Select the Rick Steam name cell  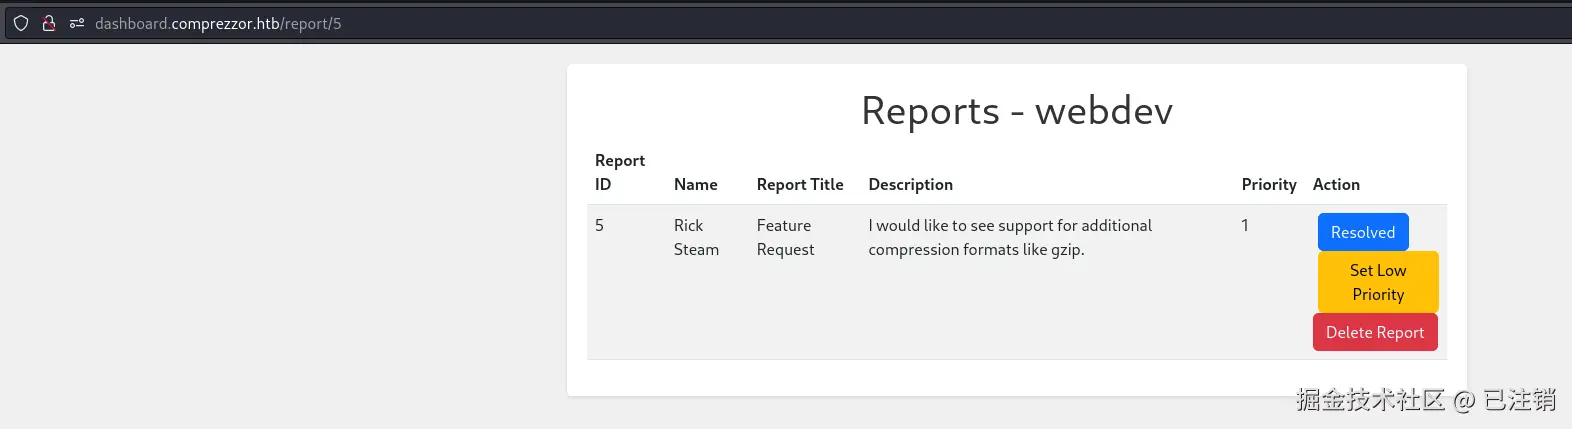(x=695, y=238)
